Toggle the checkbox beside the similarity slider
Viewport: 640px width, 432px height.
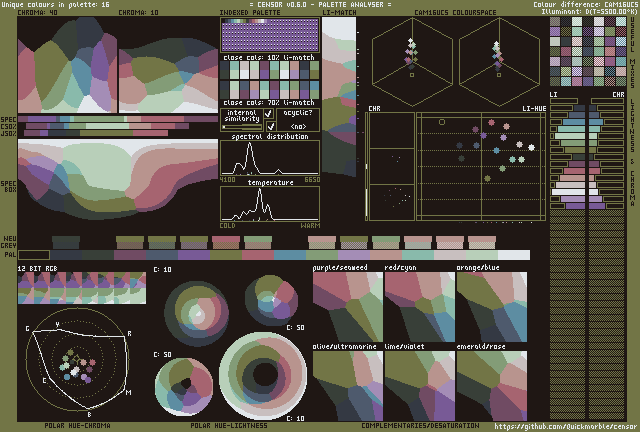tap(269, 126)
